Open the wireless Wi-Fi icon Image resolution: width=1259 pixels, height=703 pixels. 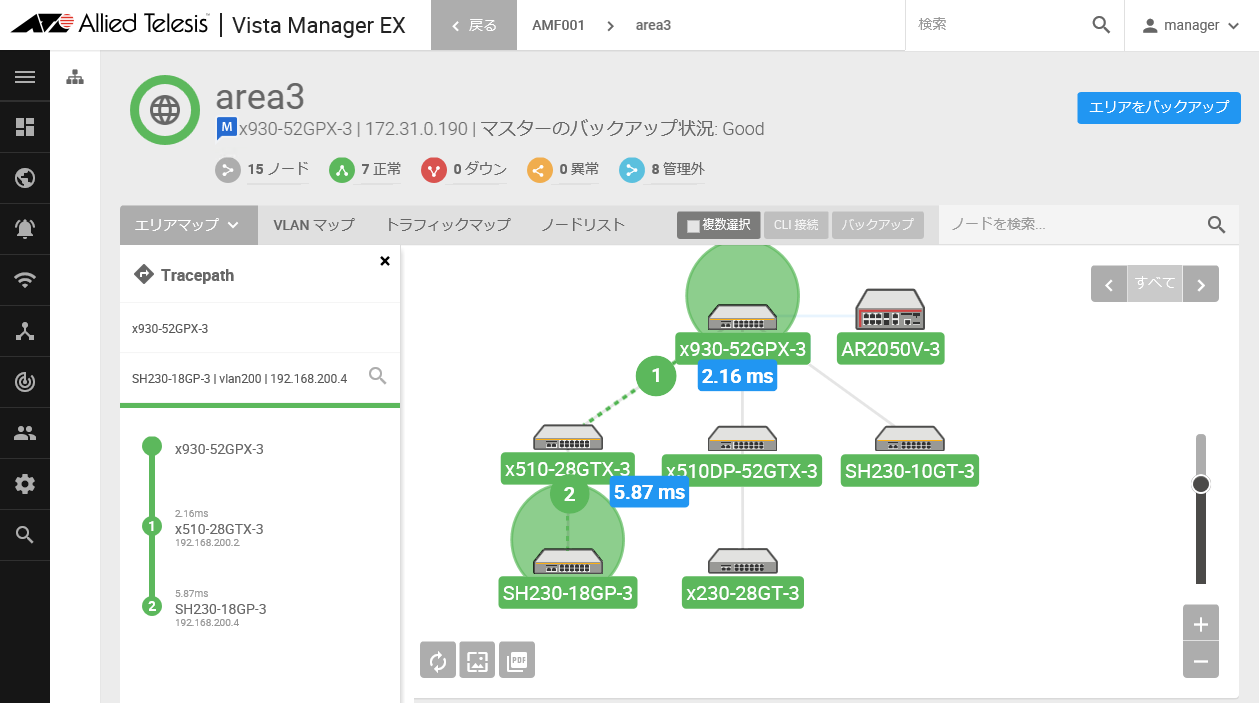coord(25,280)
